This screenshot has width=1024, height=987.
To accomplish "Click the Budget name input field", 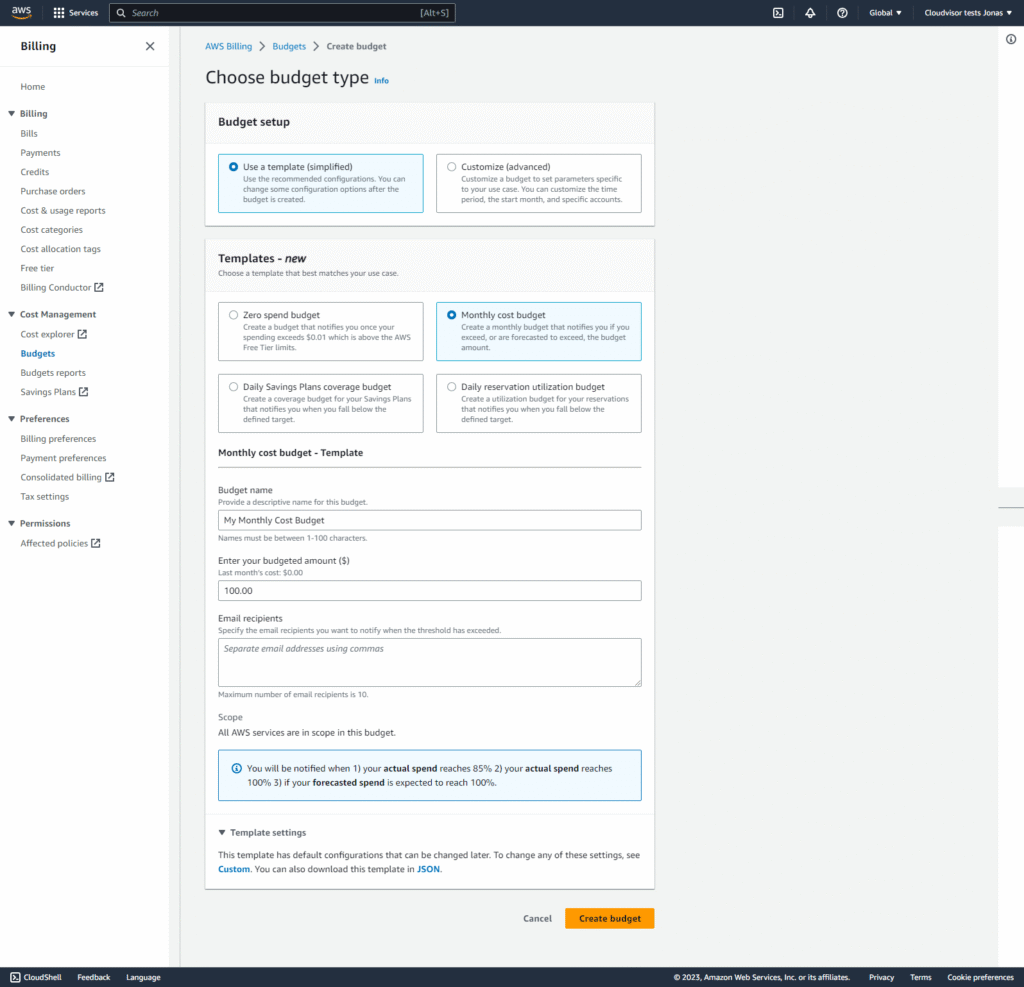I will [430, 521].
